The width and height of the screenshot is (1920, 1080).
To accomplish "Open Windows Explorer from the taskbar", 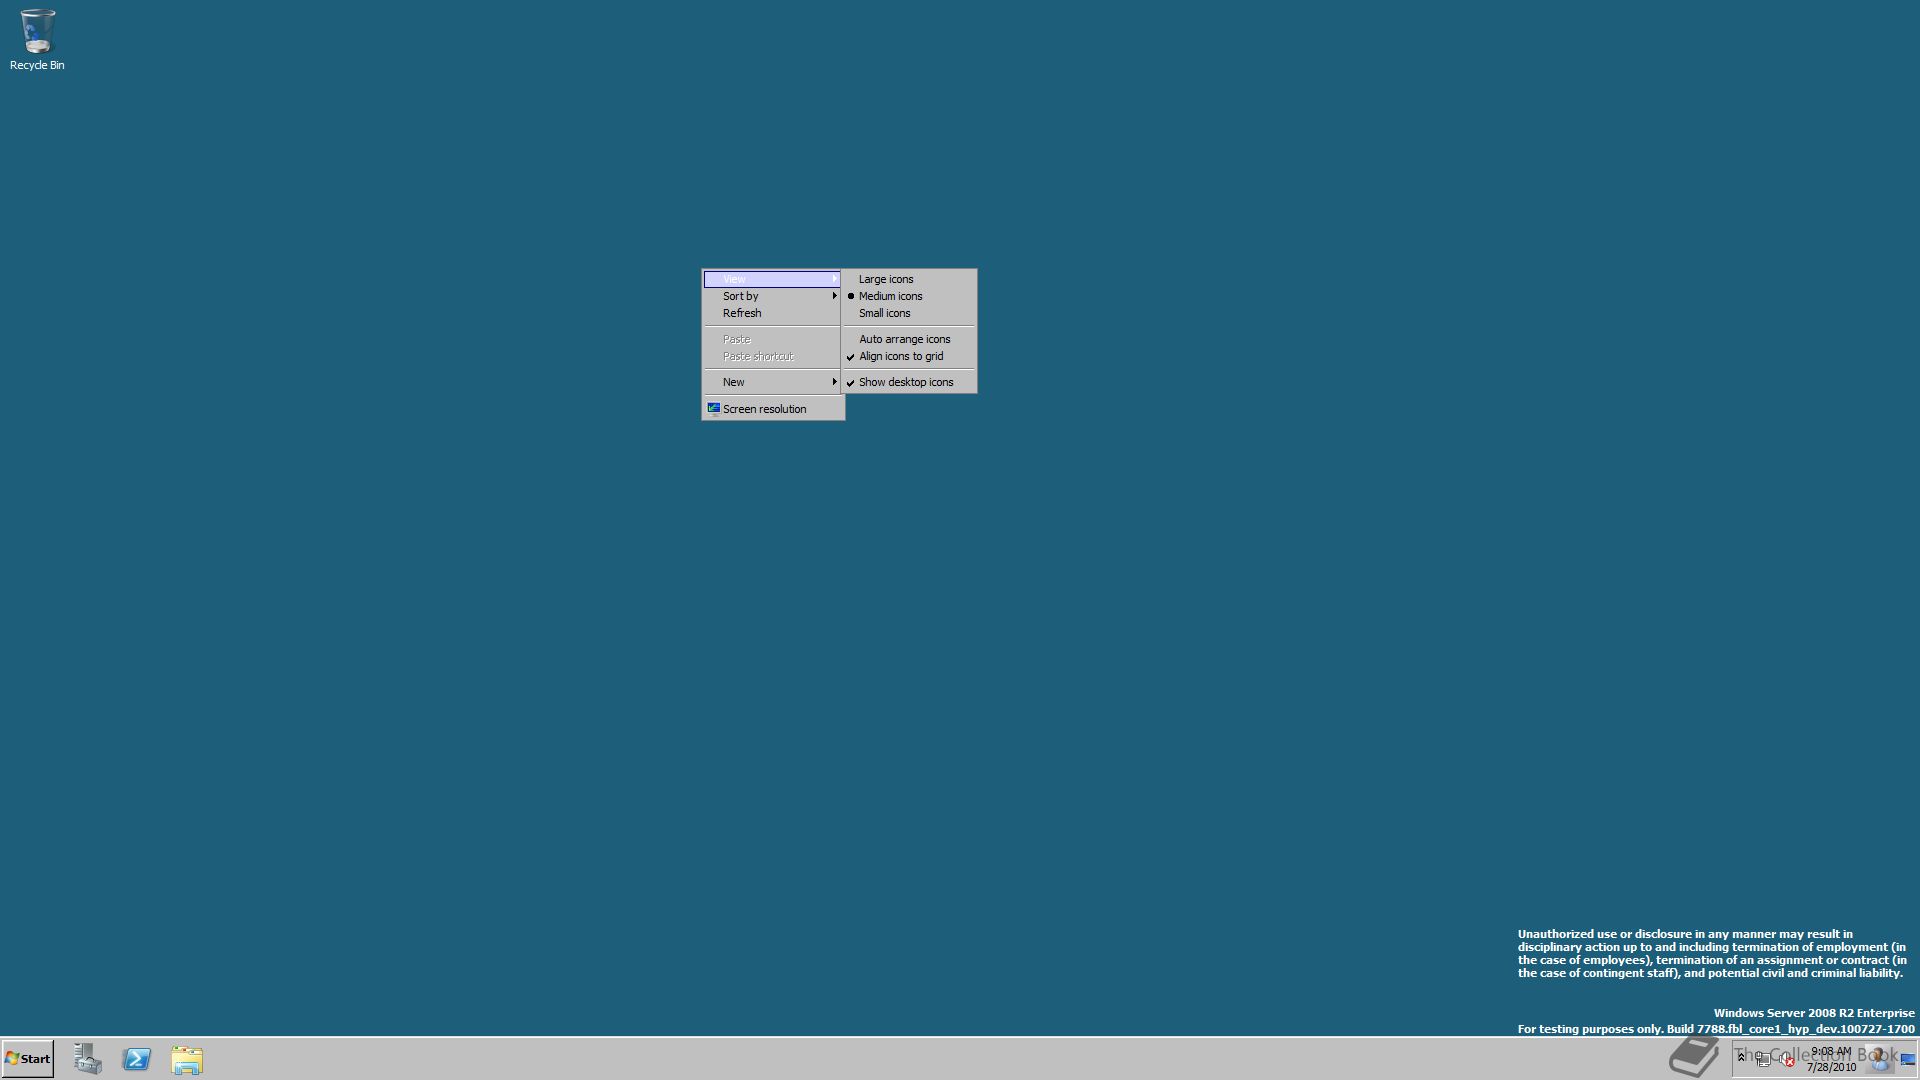I will click(x=187, y=1059).
